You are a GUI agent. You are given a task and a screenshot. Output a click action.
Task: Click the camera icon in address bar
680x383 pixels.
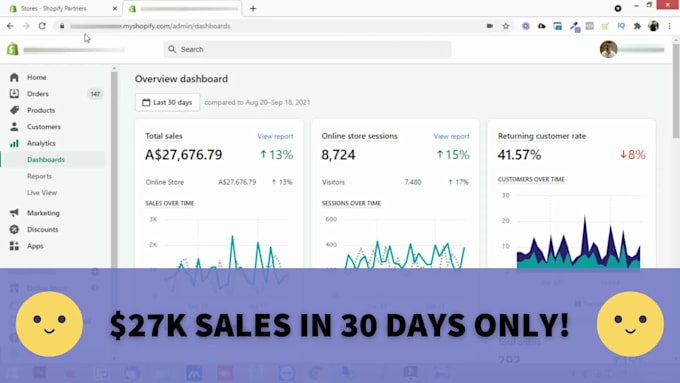pyautogui.click(x=490, y=26)
